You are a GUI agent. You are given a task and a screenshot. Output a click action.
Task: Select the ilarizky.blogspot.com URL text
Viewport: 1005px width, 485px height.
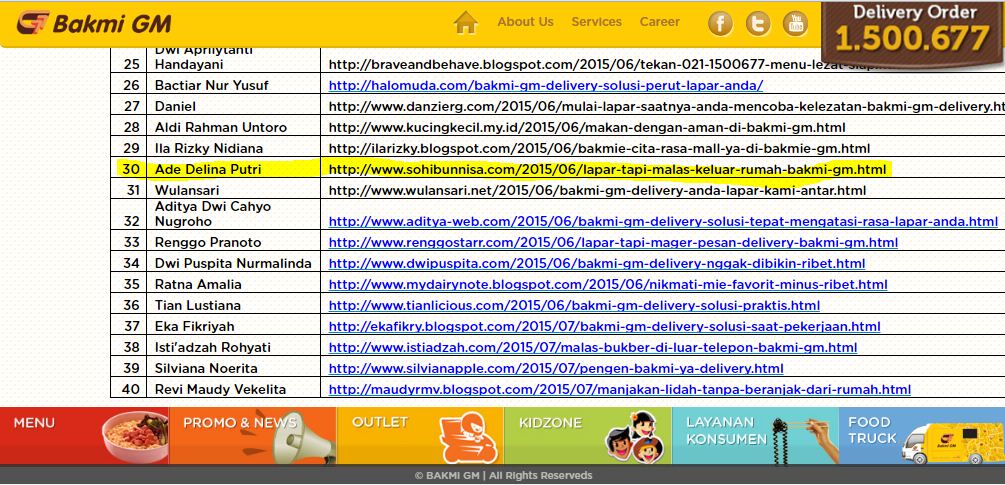tap(599, 149)
